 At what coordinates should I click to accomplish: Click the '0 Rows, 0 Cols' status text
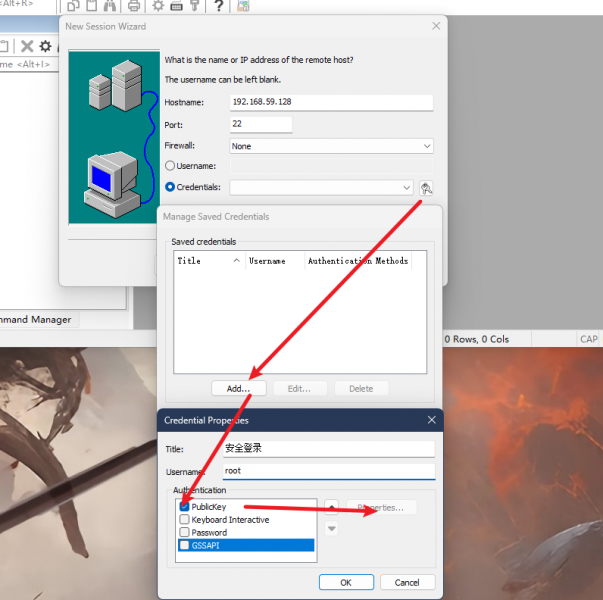477,339
